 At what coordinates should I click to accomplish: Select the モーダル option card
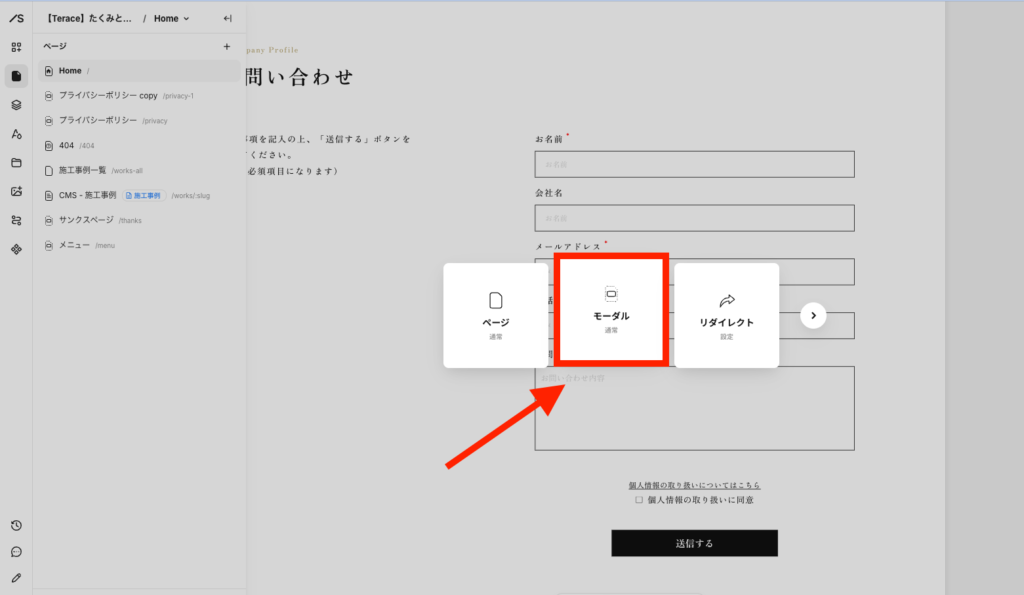611,308
